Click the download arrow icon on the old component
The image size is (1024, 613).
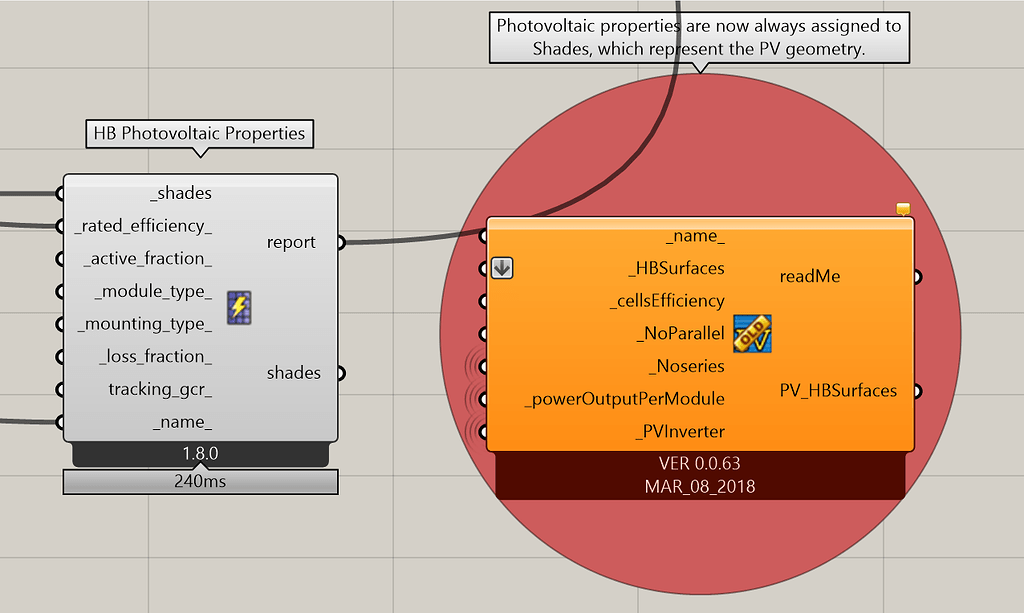point(502,268)
